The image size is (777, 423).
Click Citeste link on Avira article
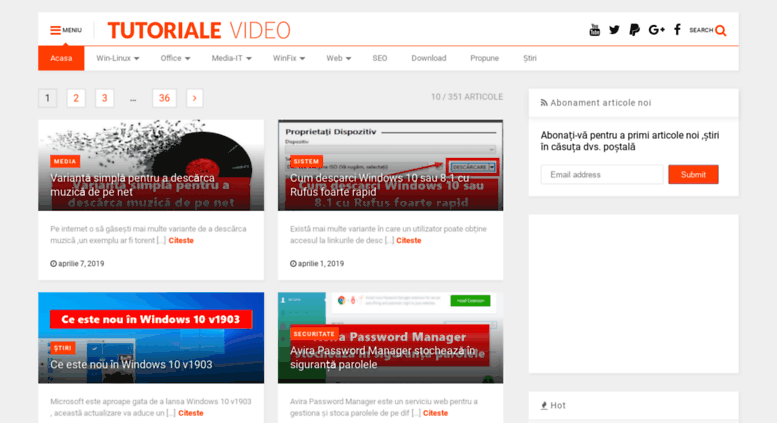coord(436,413)
